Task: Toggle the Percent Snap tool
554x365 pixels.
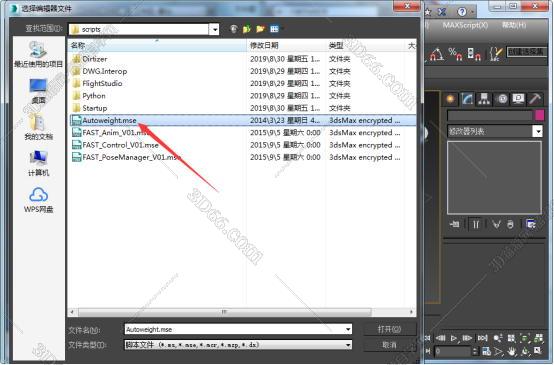Action: pyautogui.click(x=455, y=54)
